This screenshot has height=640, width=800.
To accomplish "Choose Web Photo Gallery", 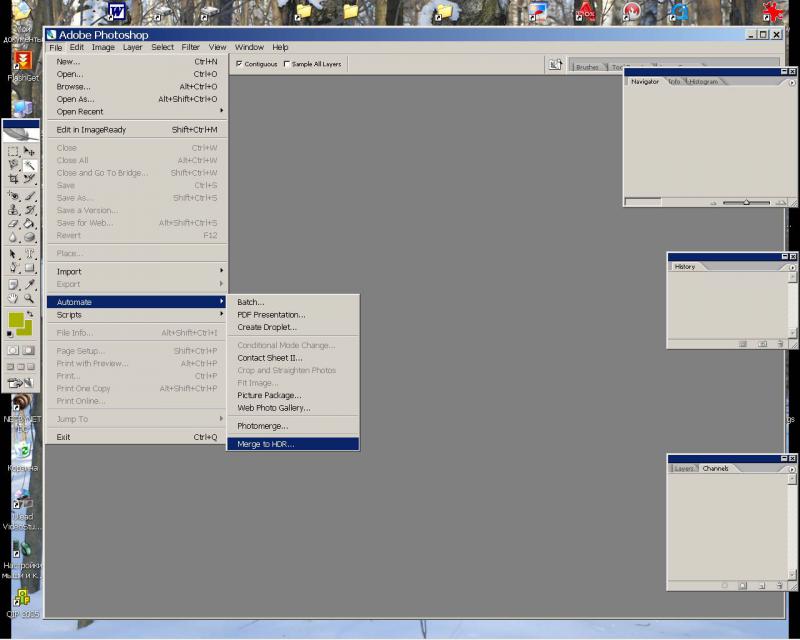I will [x=293, y=408].
